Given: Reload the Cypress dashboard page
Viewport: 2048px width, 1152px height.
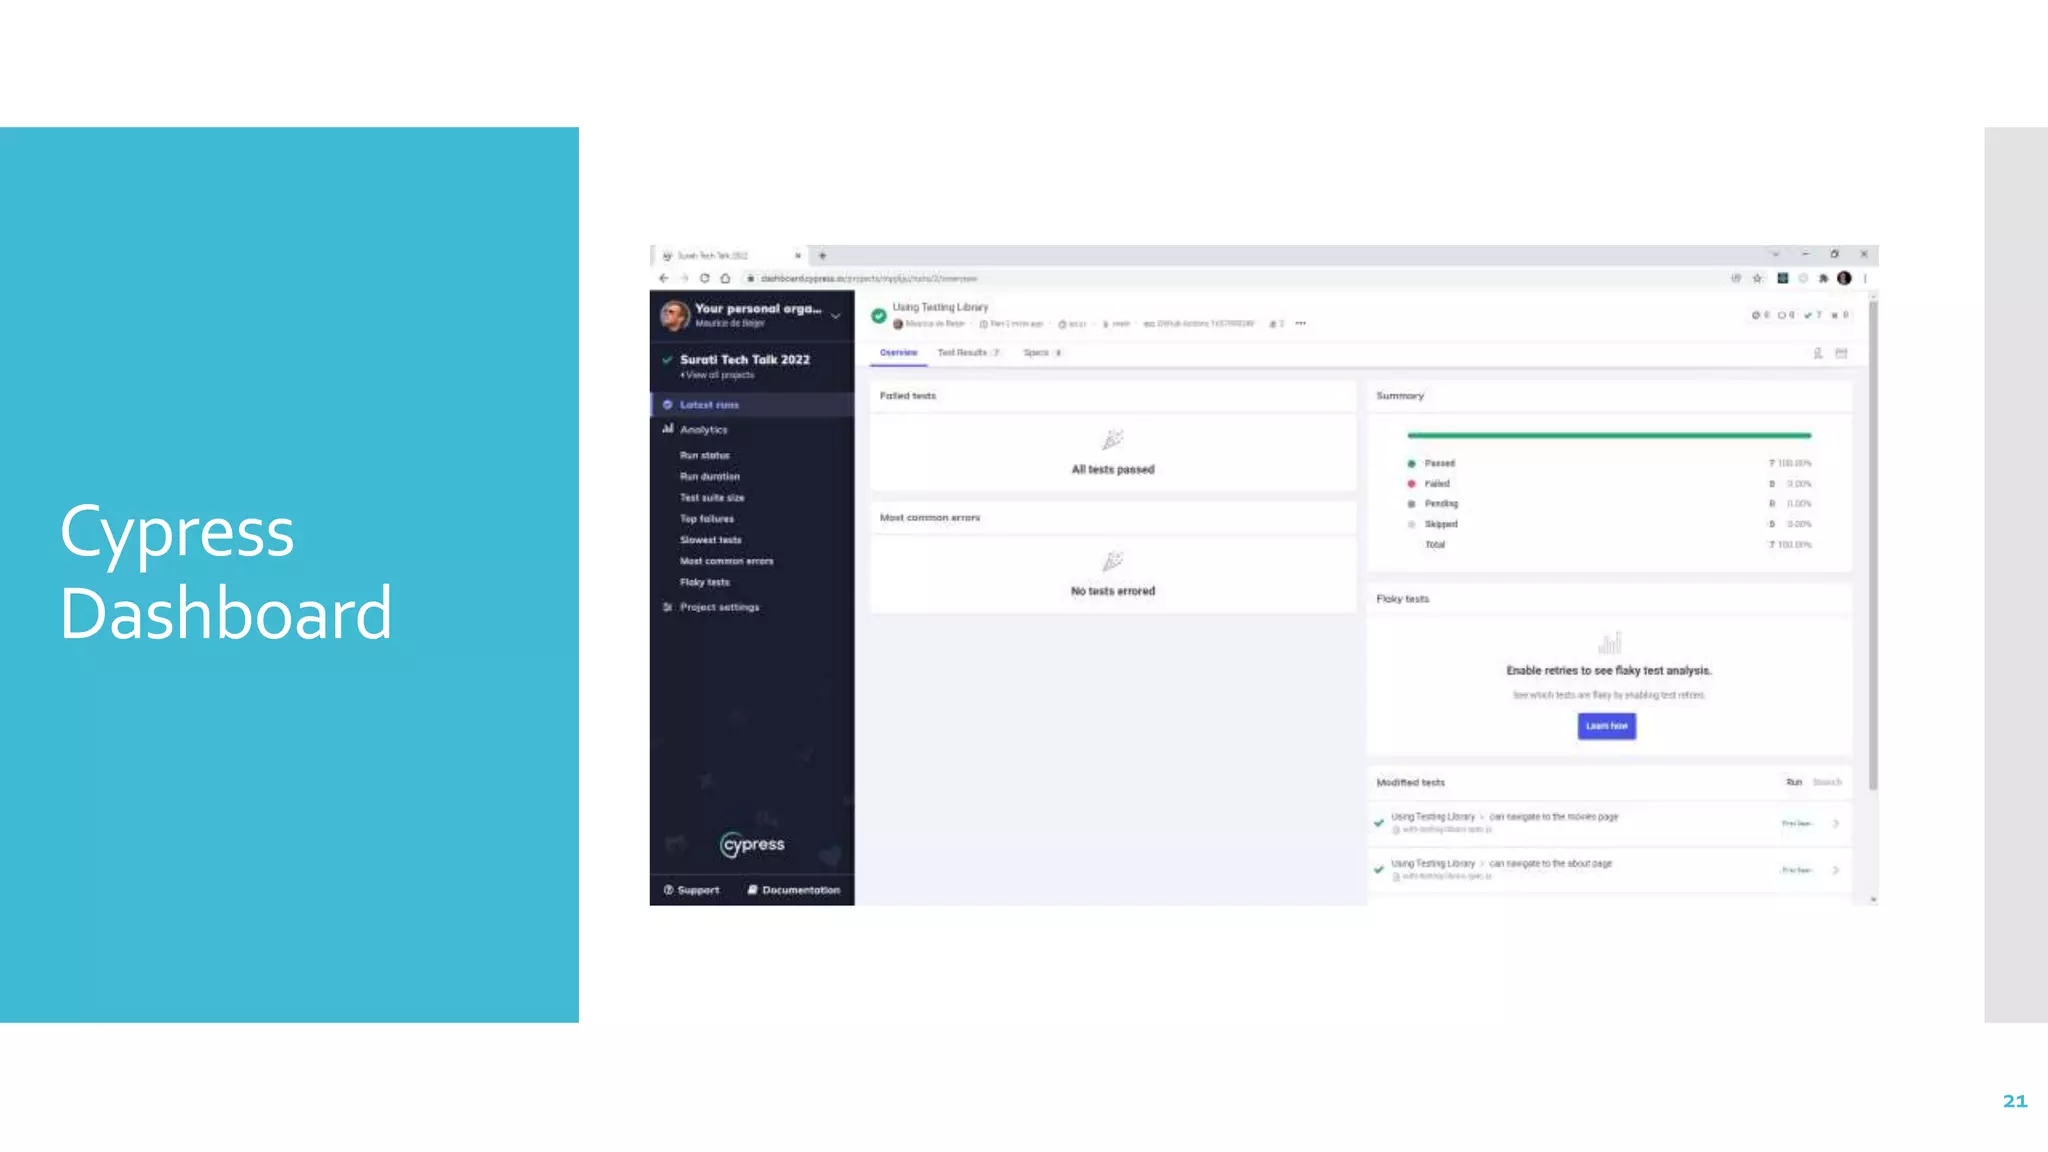Looking at the screenshot, I should tap(705, 278).
